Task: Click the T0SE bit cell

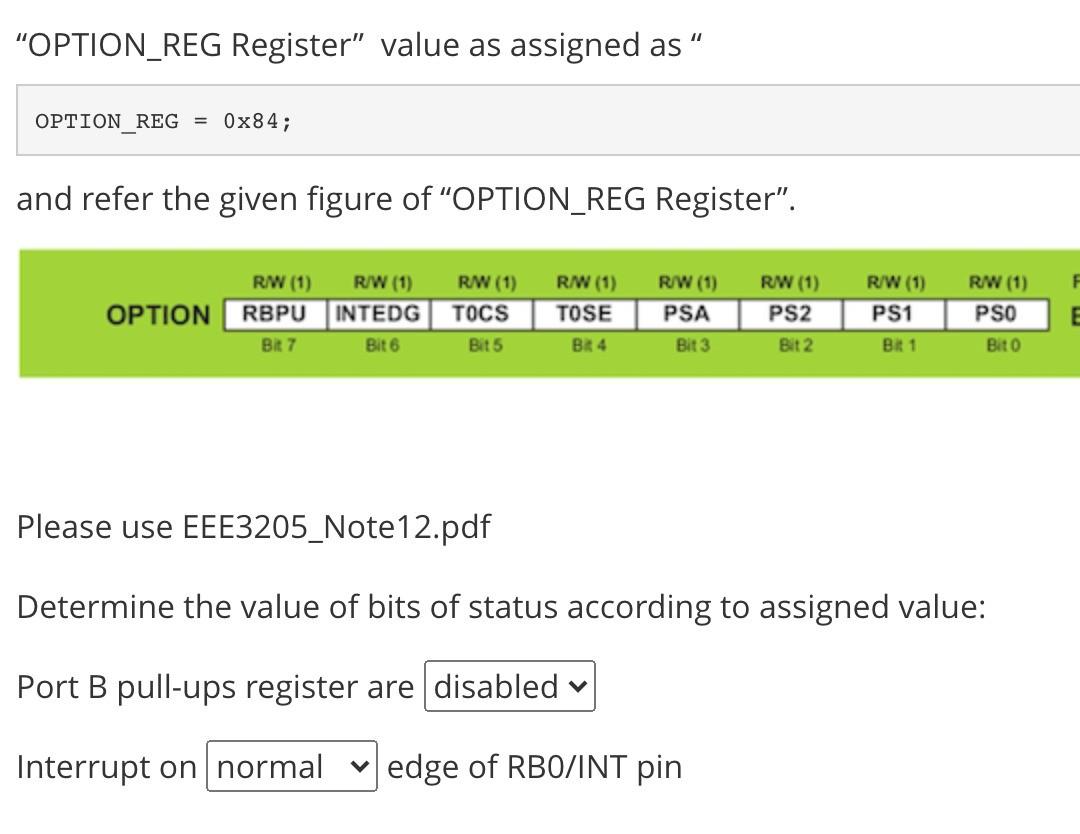Action: (585, 313)
